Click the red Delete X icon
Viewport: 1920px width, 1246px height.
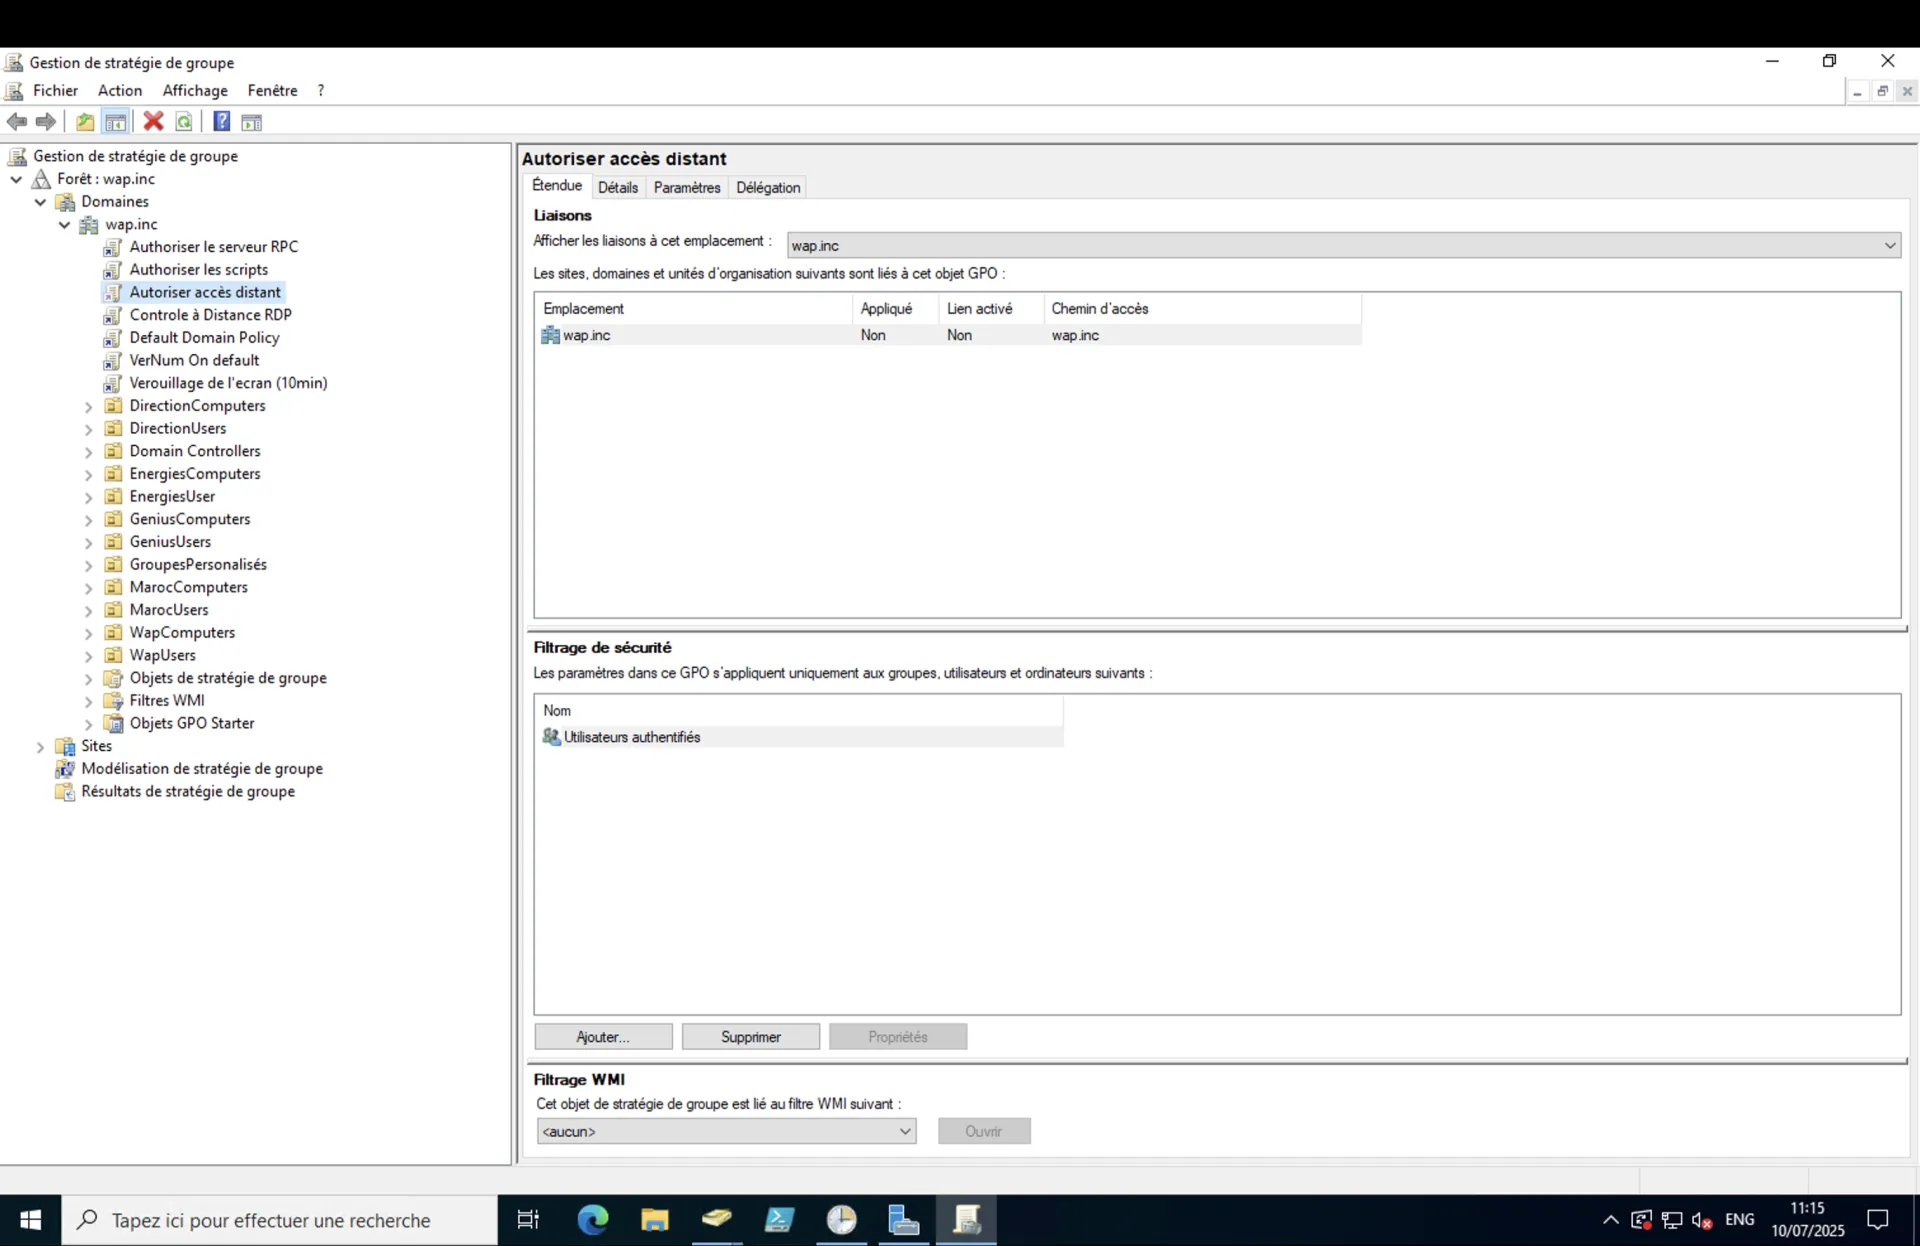pos(153,122)
